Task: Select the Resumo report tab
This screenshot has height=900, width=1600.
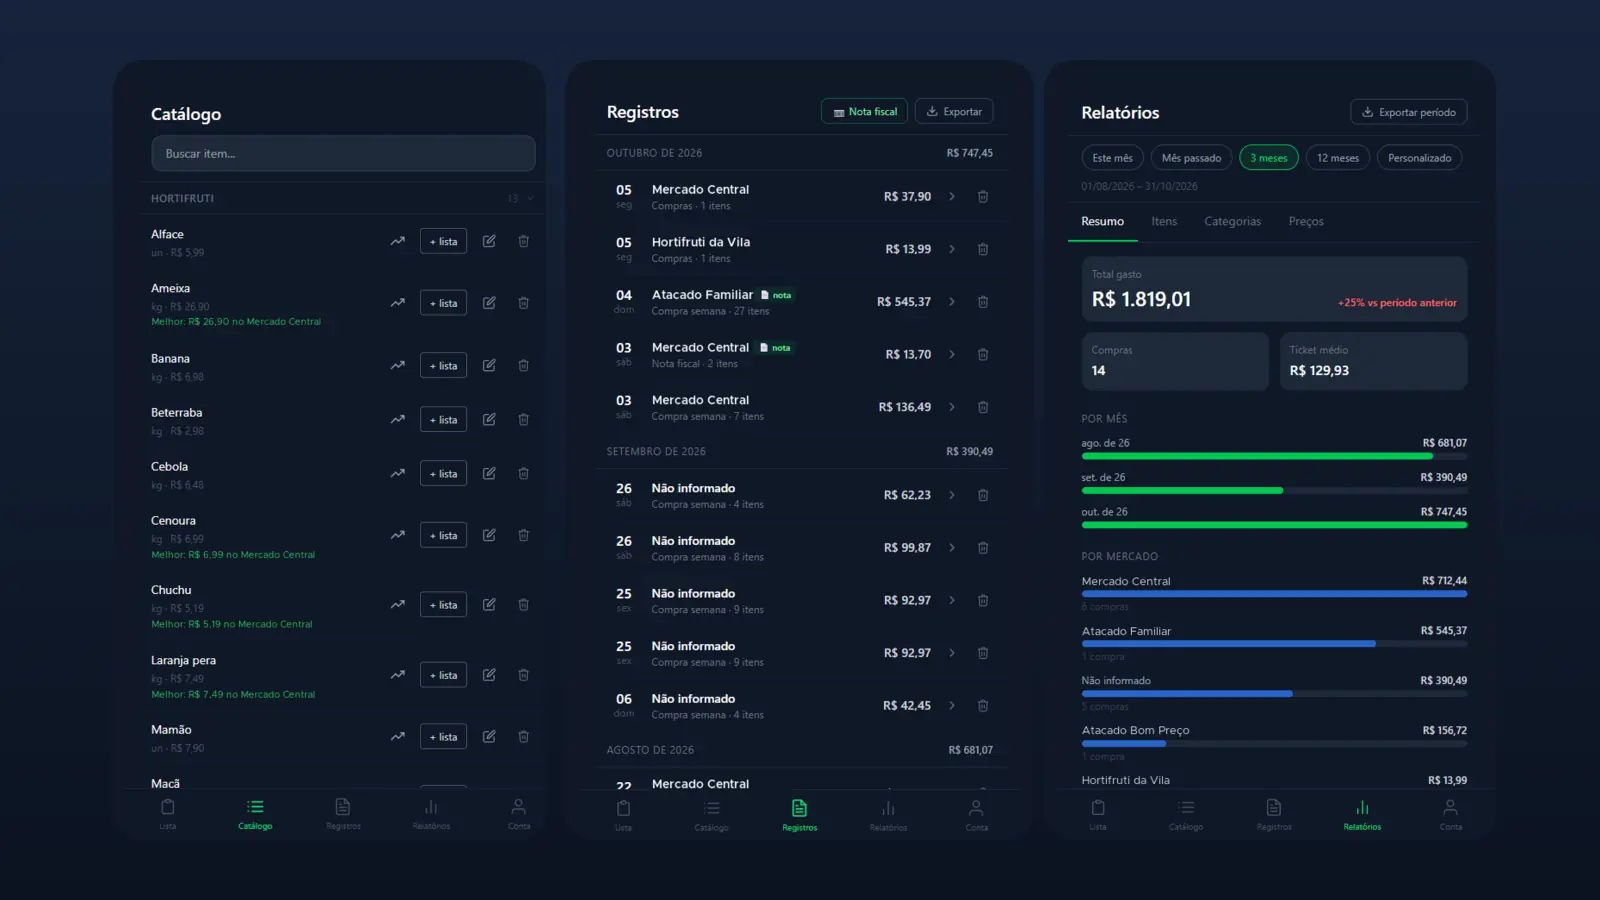Action: coord(1103,222)
